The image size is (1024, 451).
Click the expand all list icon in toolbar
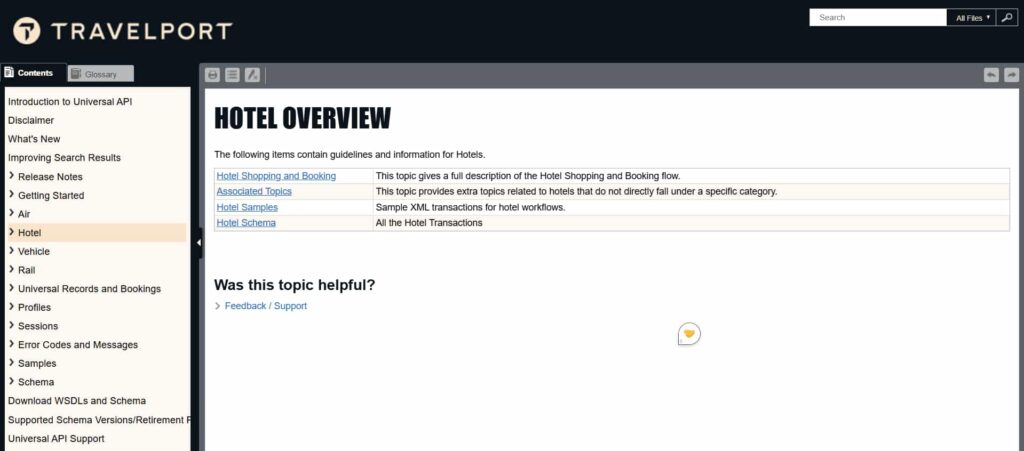tap(232, 75)
